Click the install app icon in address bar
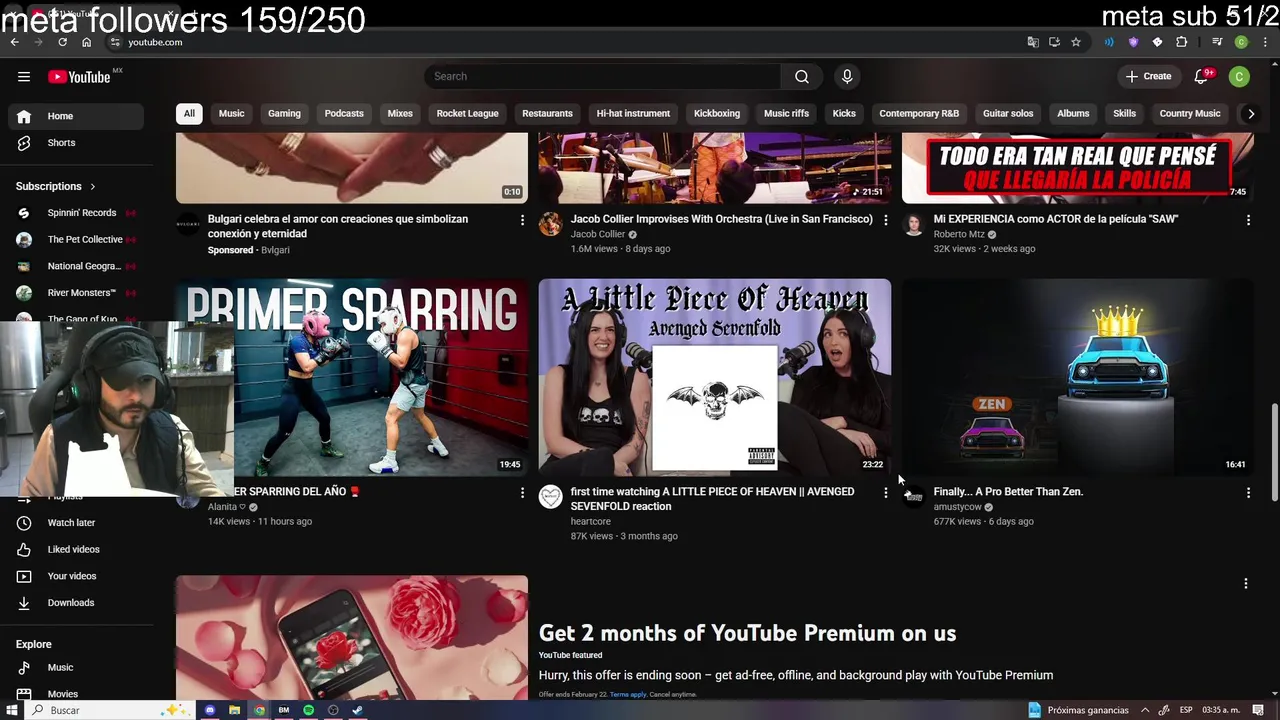Image resolution: width=1280 pixels, height=720 pixels. tap(1054, 42)
